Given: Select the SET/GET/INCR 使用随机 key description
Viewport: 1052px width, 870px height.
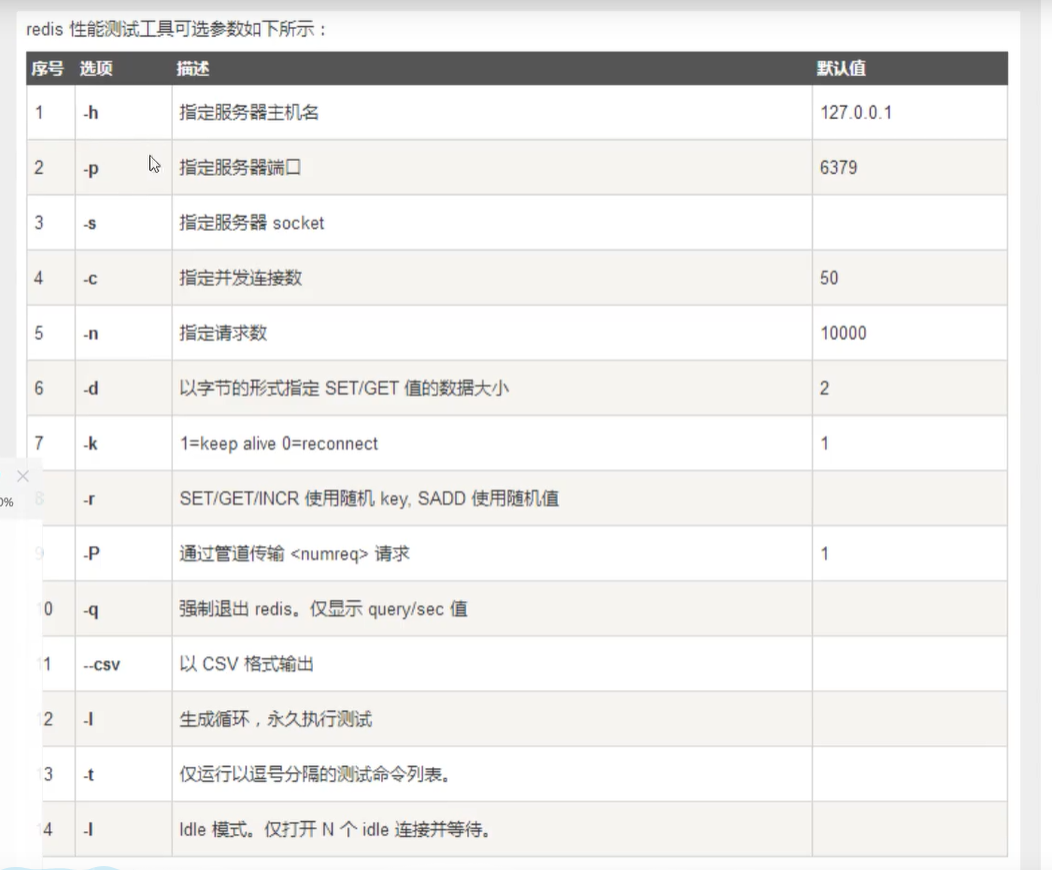Looking at the screenshot, I should (x=369, y=498).
